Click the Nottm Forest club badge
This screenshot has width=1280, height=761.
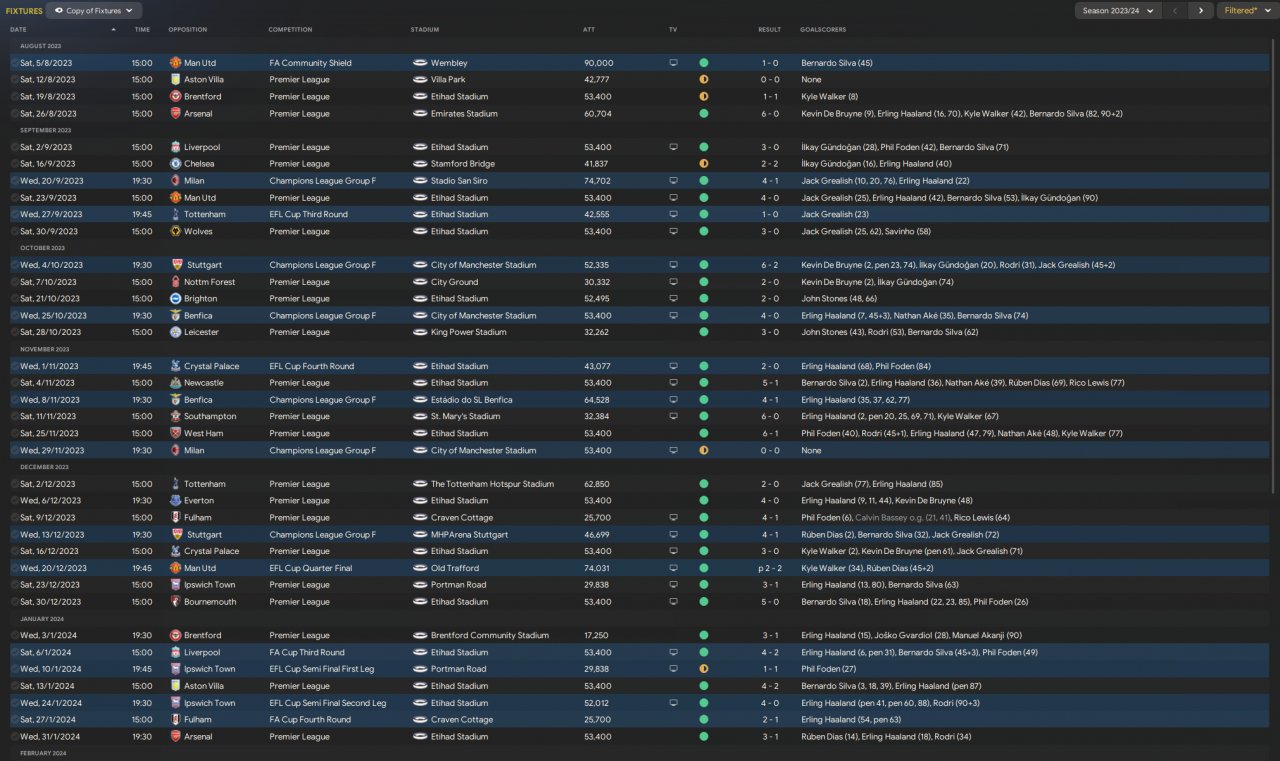pos(175,282)
